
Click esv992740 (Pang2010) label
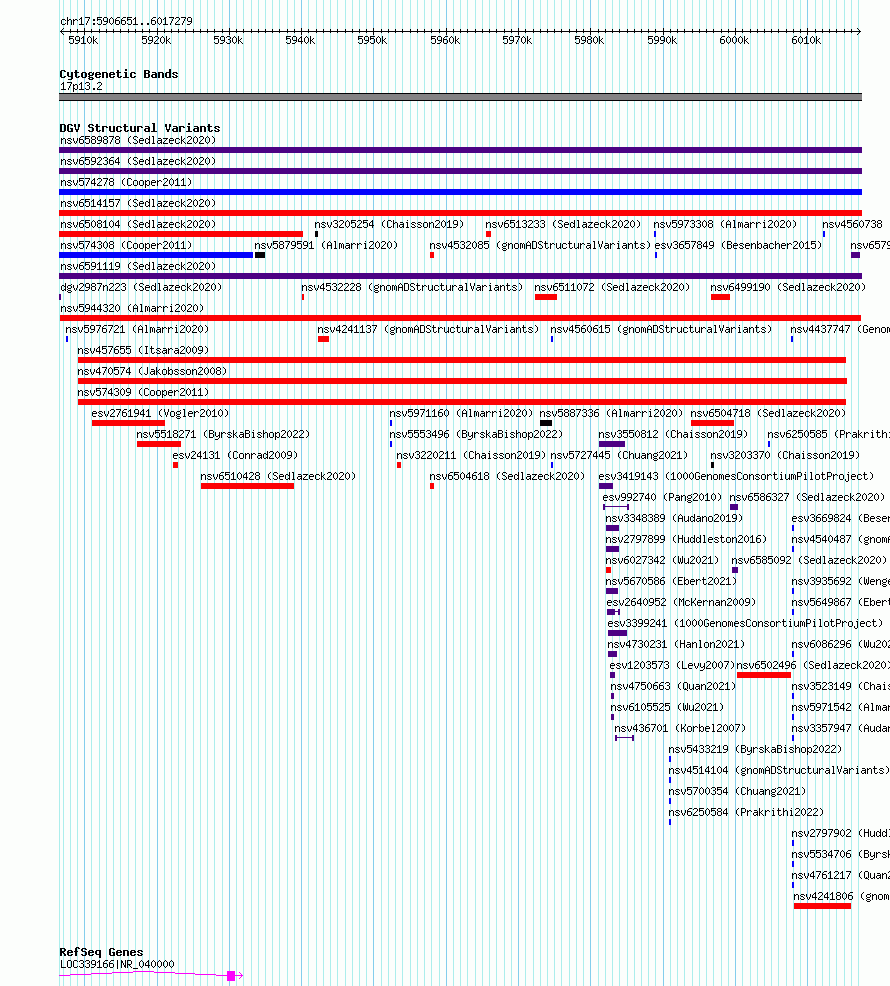click(x=662, y=497)
